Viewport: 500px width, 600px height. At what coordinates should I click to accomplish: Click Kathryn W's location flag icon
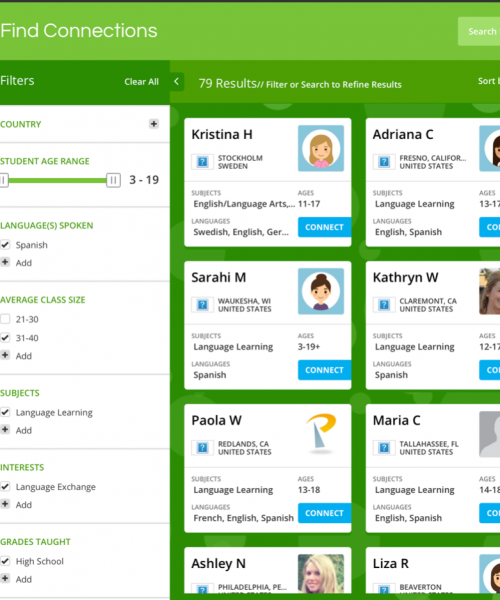click(x=384, y=305)
